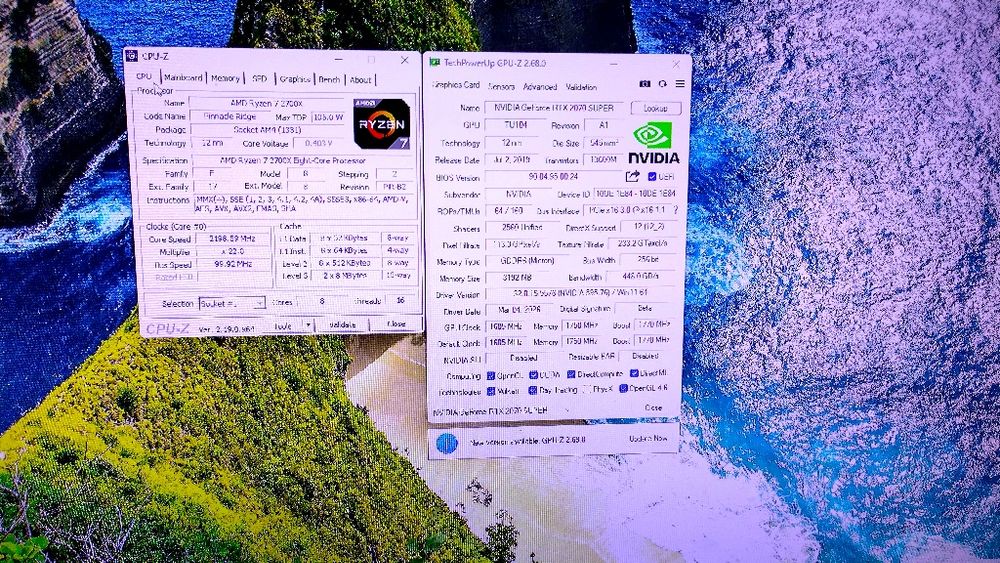
Task: Minimize the CPU-Z window
Action: (339, 59)
